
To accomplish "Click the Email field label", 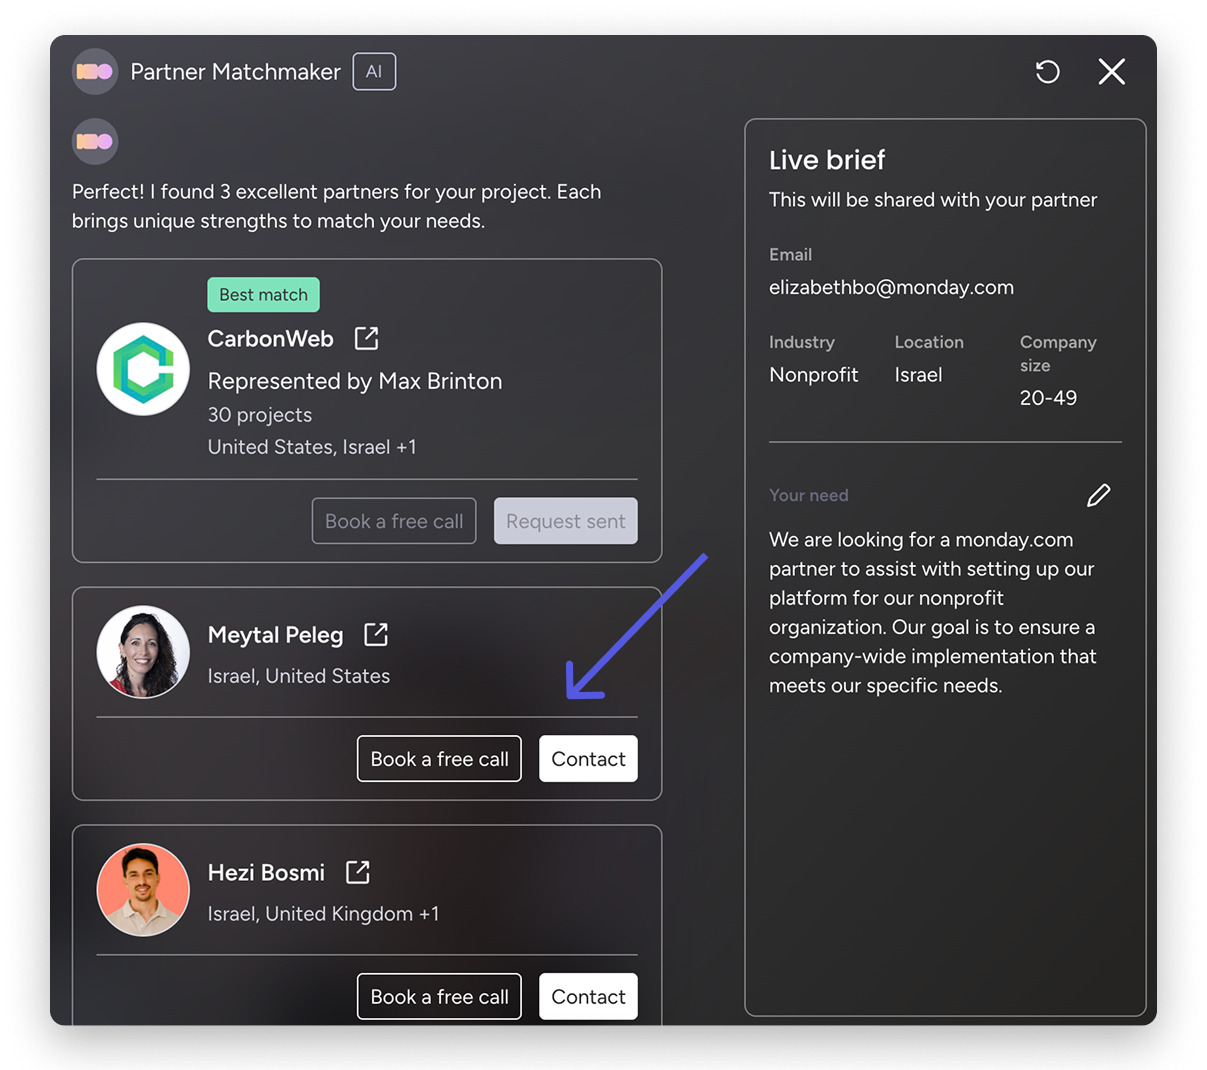I will point(790,255).
